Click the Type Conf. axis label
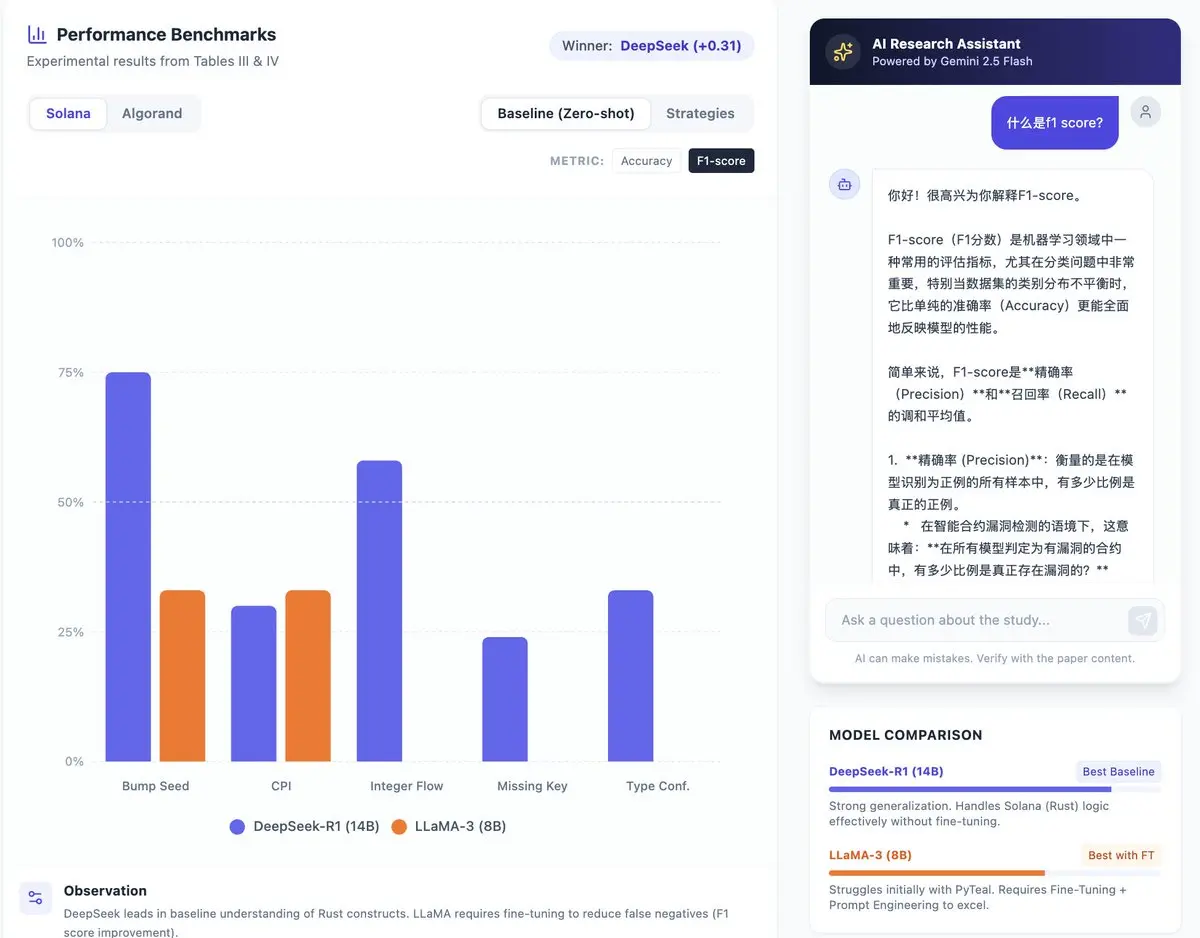This screenshot has width=1200, height=938. tap(658, 786)
